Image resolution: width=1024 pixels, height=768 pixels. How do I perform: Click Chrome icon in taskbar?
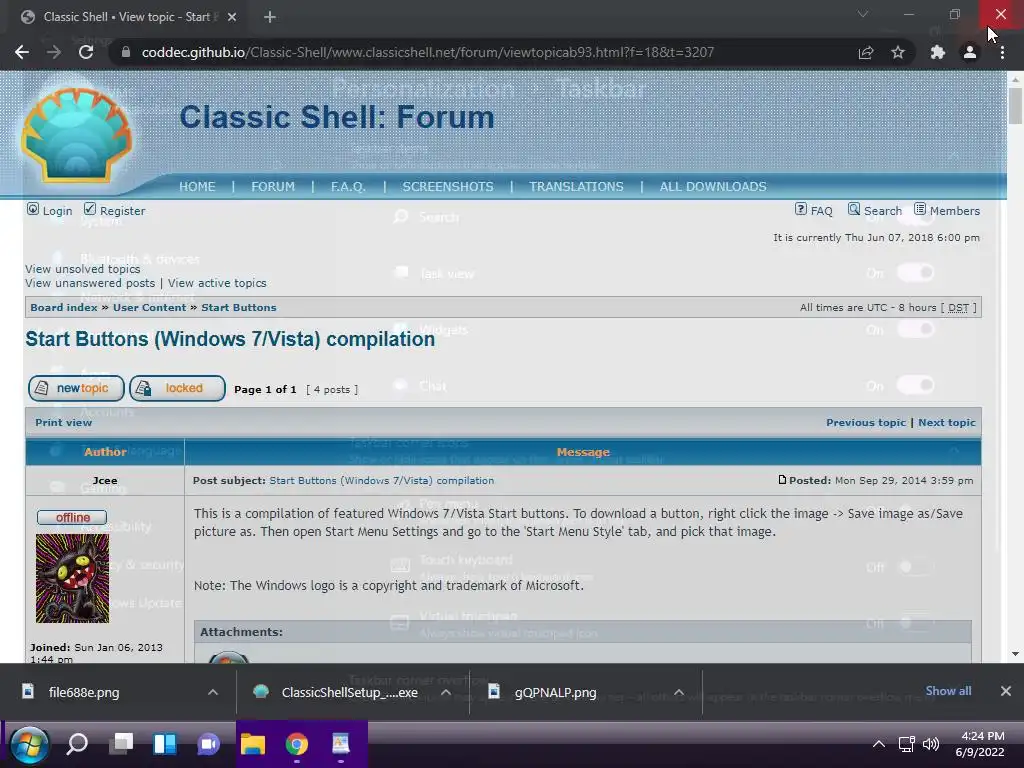pyautogui.click(x=296, y=744)
